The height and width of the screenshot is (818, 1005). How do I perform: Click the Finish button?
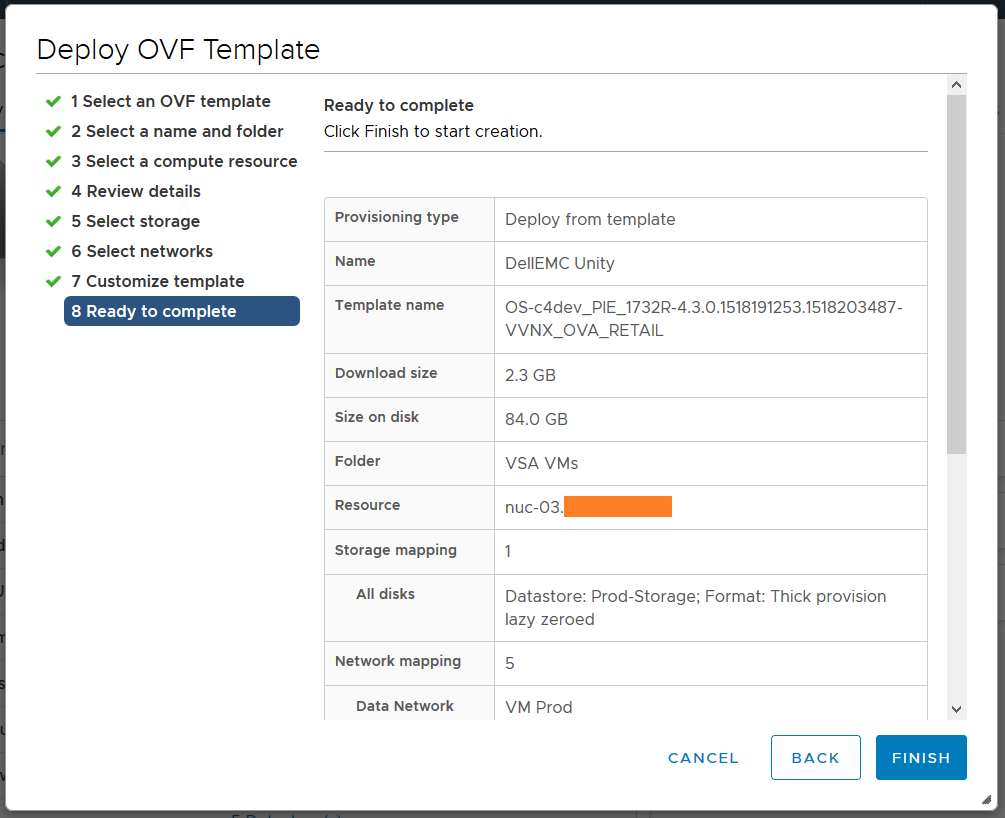[x=921, y=757]
